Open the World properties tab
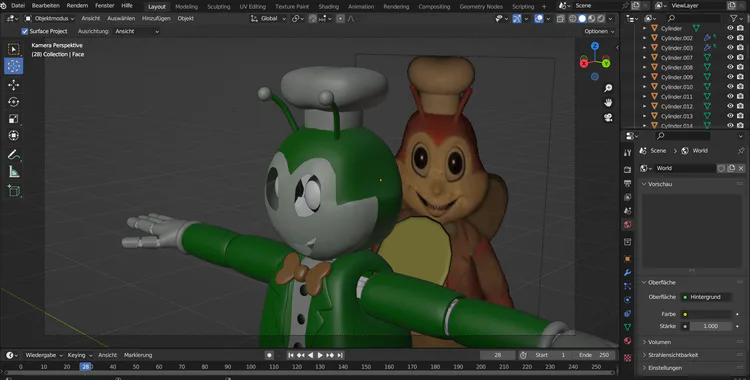Screen dimensions: 750x380 tap(628, 224)
